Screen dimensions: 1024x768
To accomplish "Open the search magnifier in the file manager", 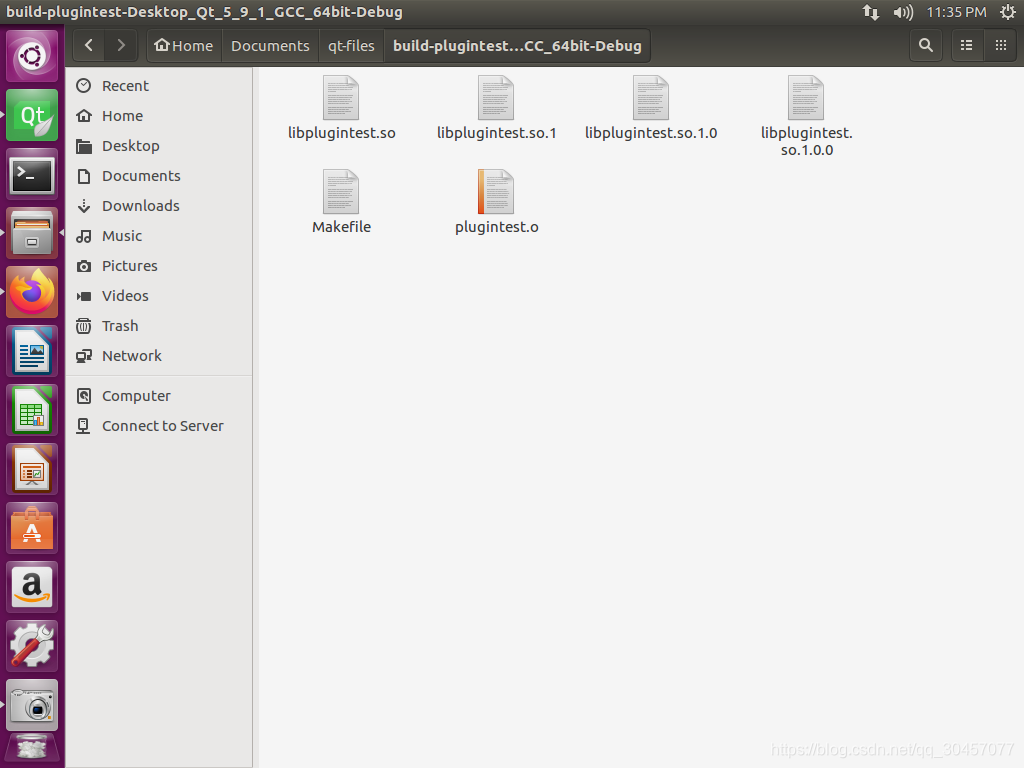I will click(925, 45).
